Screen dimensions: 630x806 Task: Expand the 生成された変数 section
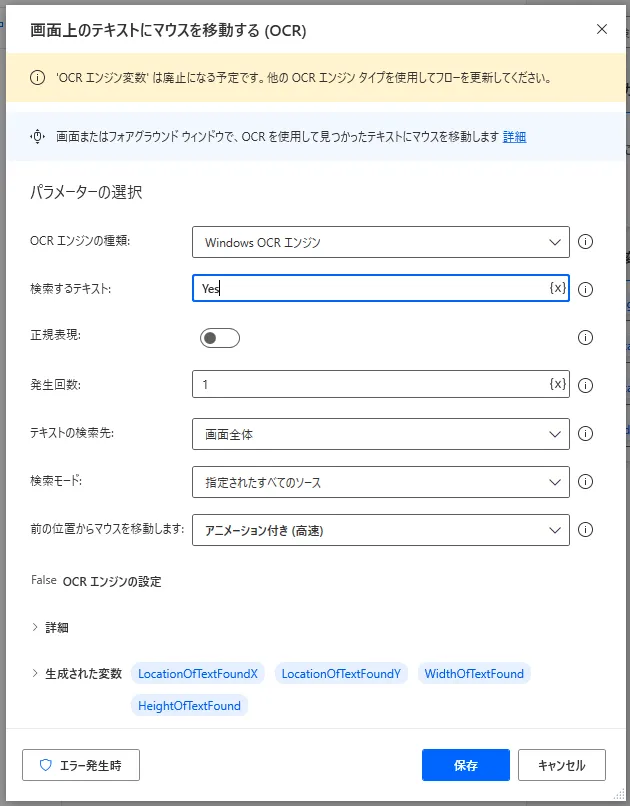click(x=77, y=673)
